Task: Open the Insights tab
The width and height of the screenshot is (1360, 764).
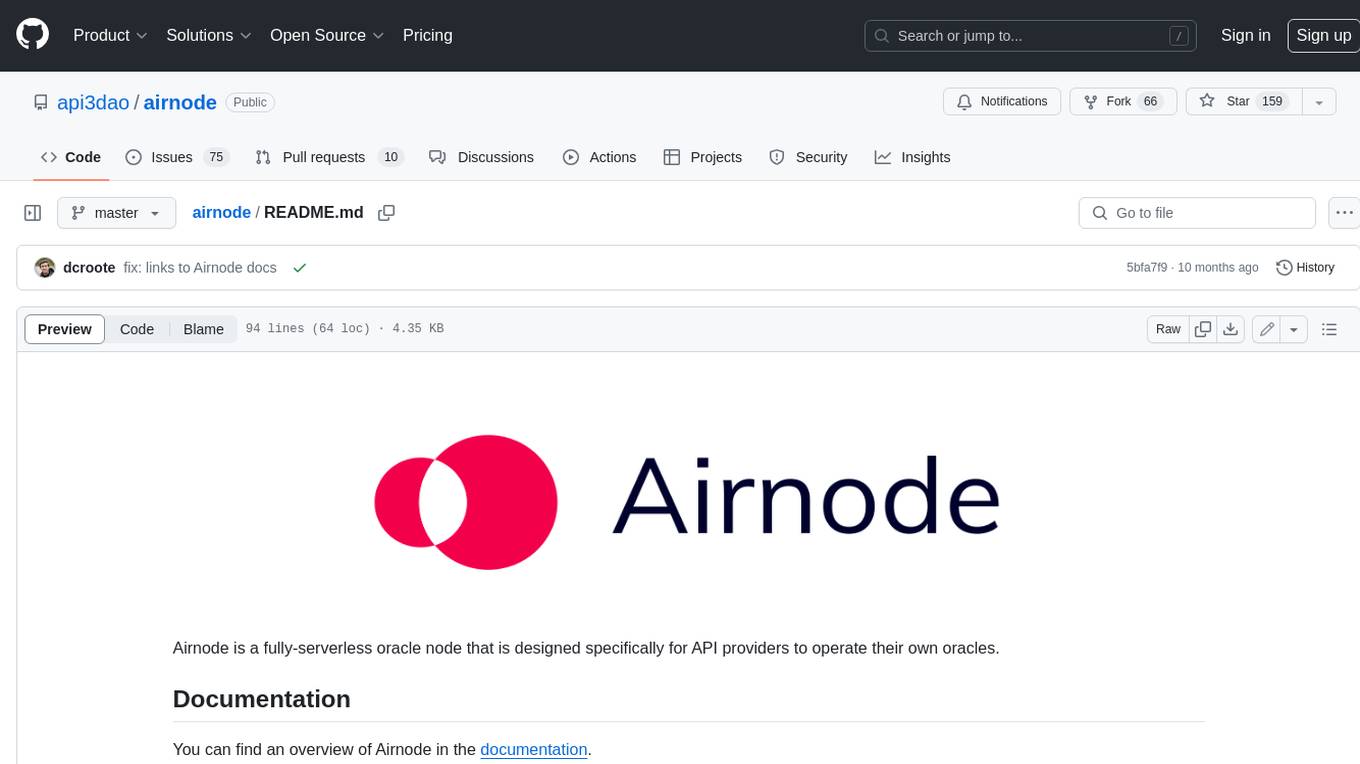Action: coord(912,157)
